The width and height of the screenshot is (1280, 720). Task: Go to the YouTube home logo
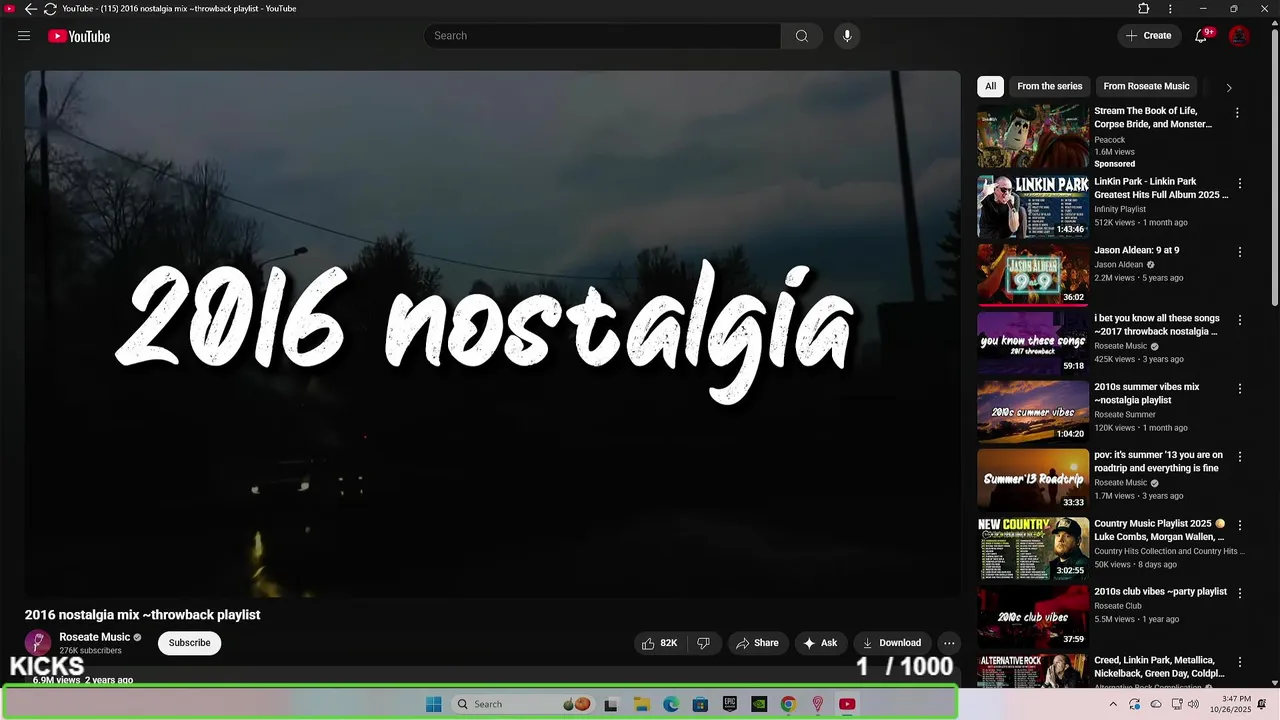click(x=79, y=36)
